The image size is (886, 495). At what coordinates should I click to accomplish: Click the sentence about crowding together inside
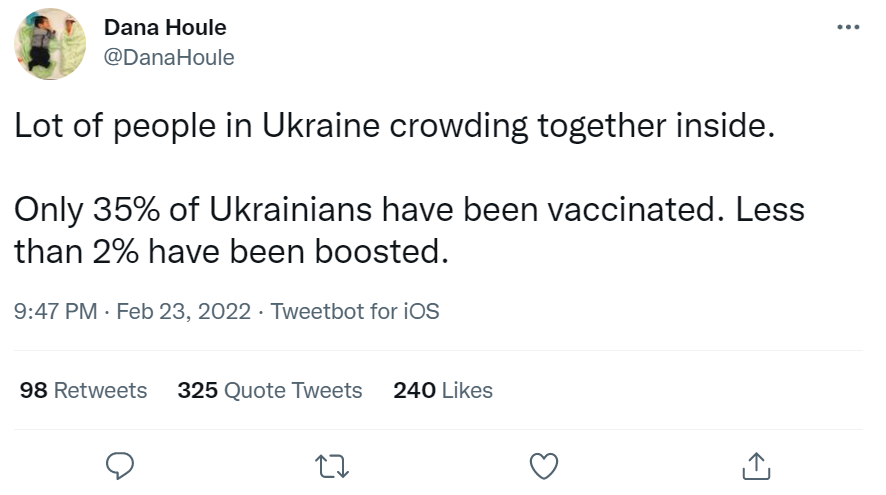393,128
